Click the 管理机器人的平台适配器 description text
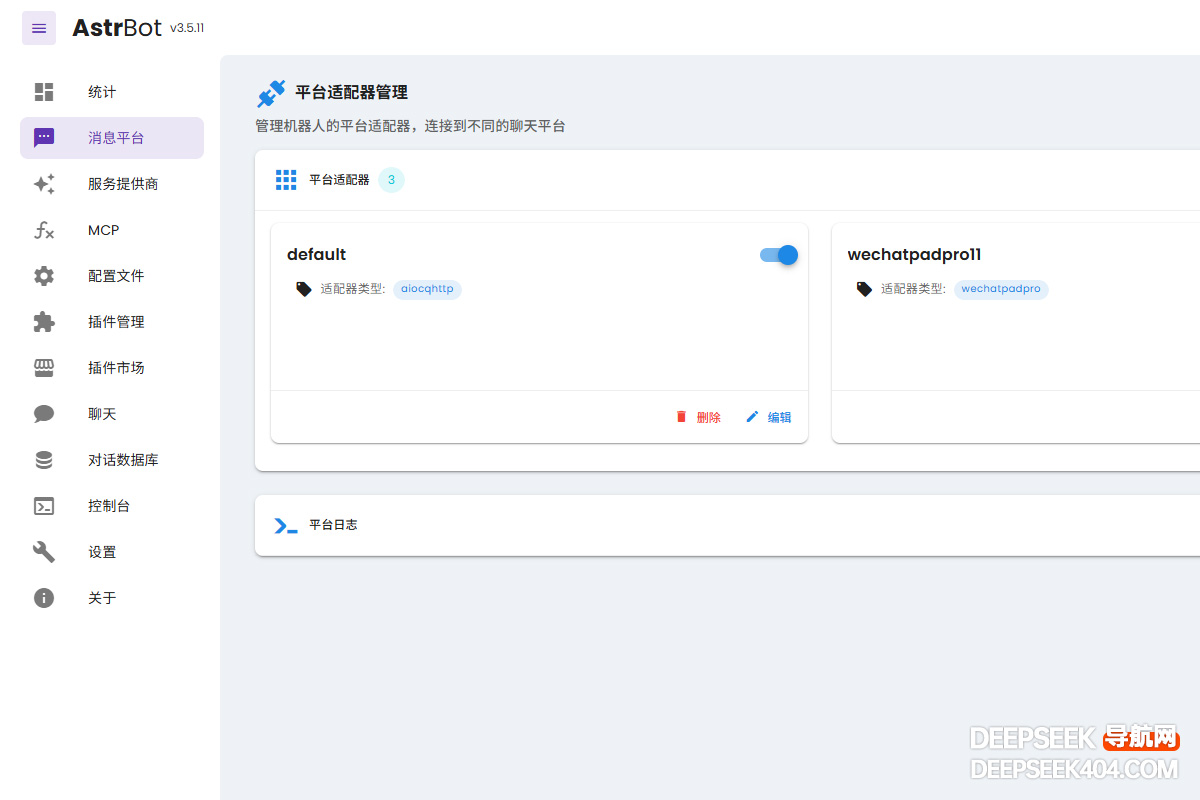1200x800 pixels. click(410, 127)
